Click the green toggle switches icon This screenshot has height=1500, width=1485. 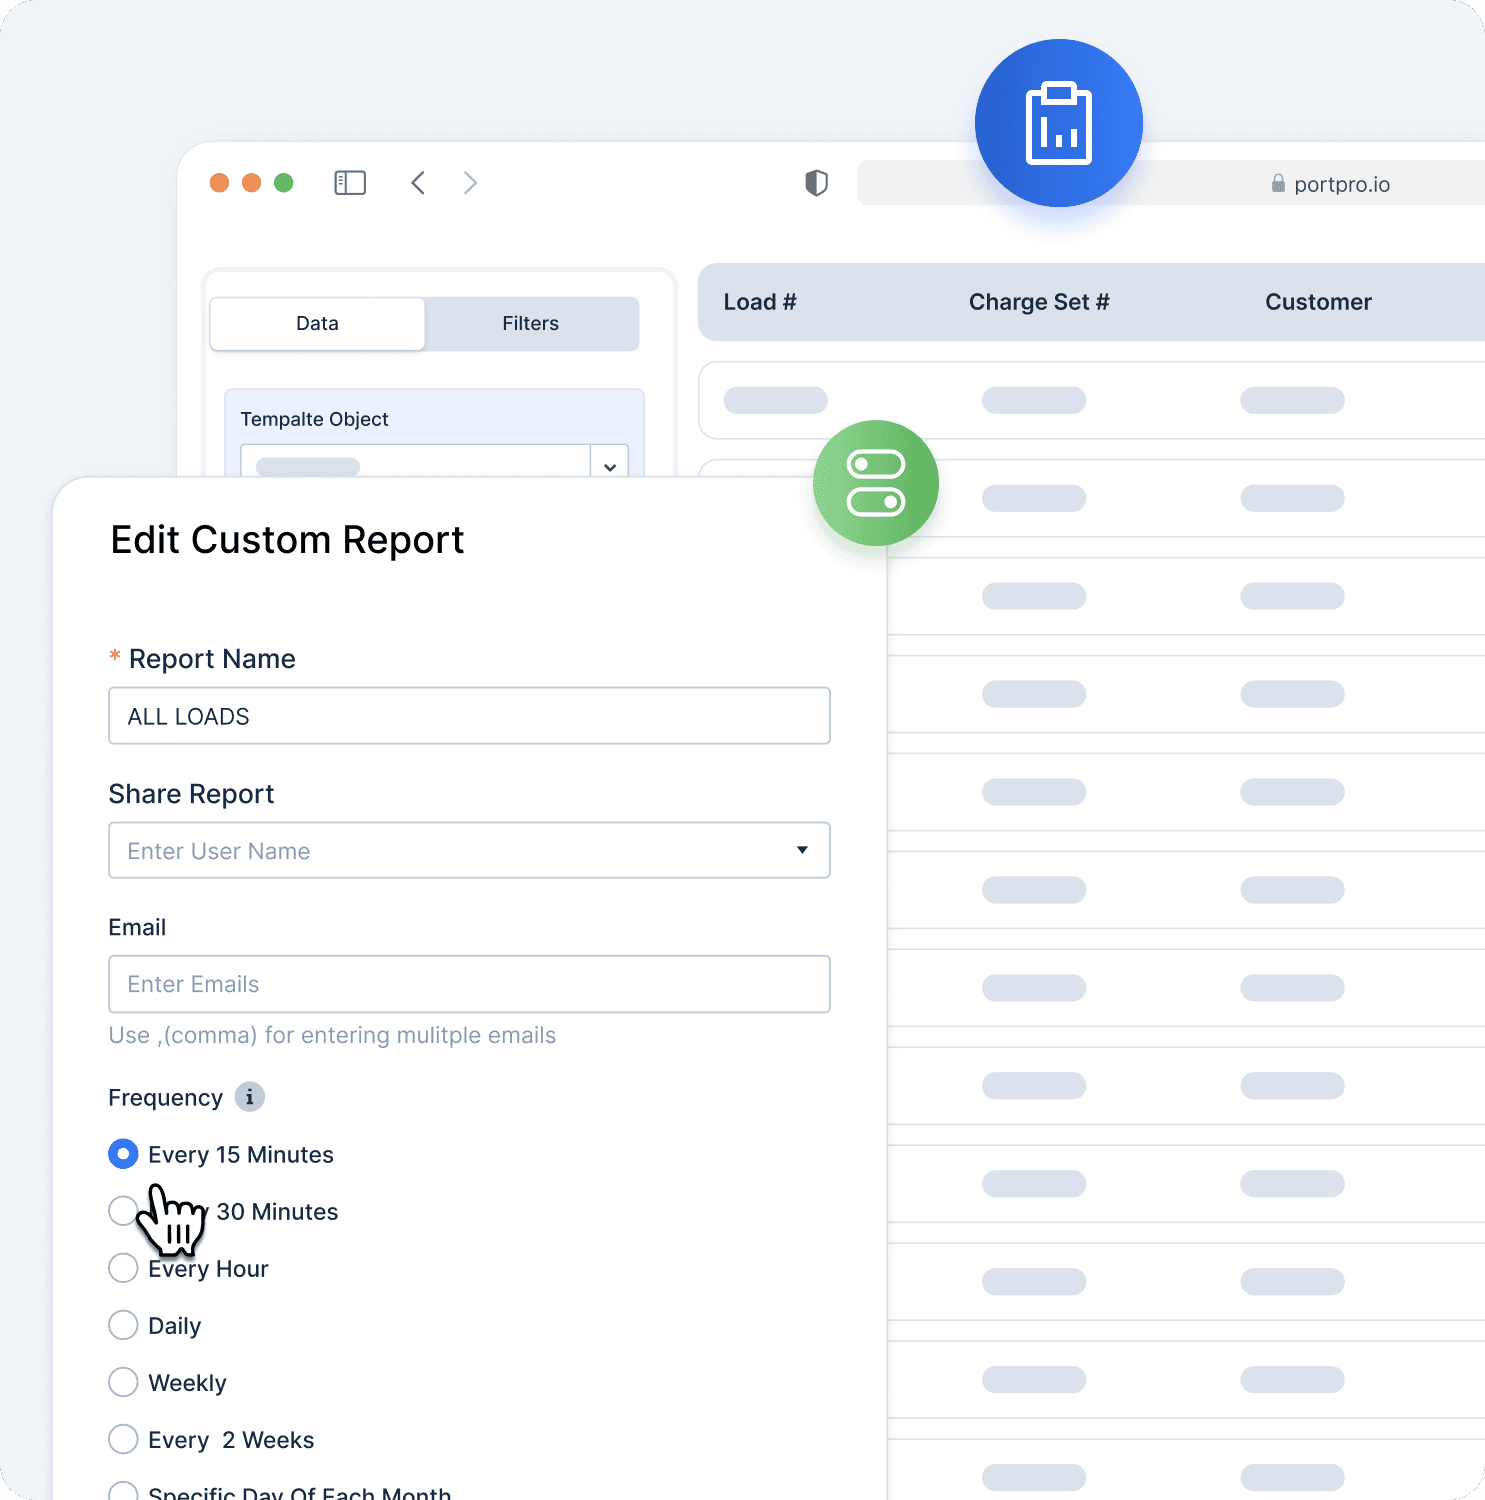click(x=876, y=483)
